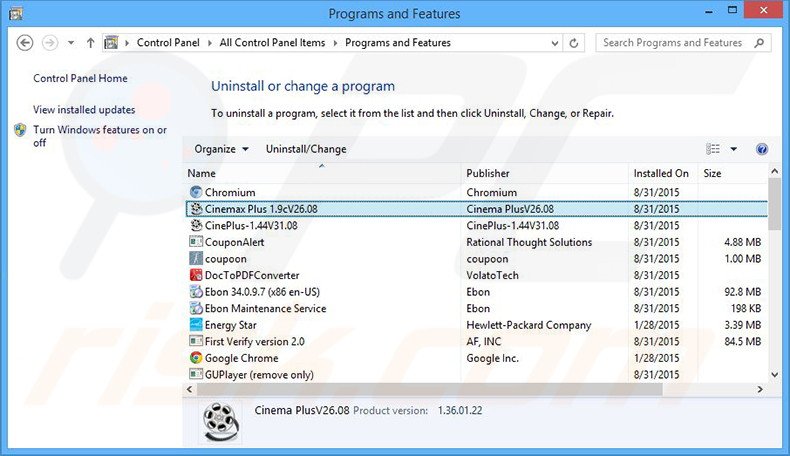The height and width of the screenshot is (456, 790).
Task: Click the large film reel details icon
Action: coord(221,422)
